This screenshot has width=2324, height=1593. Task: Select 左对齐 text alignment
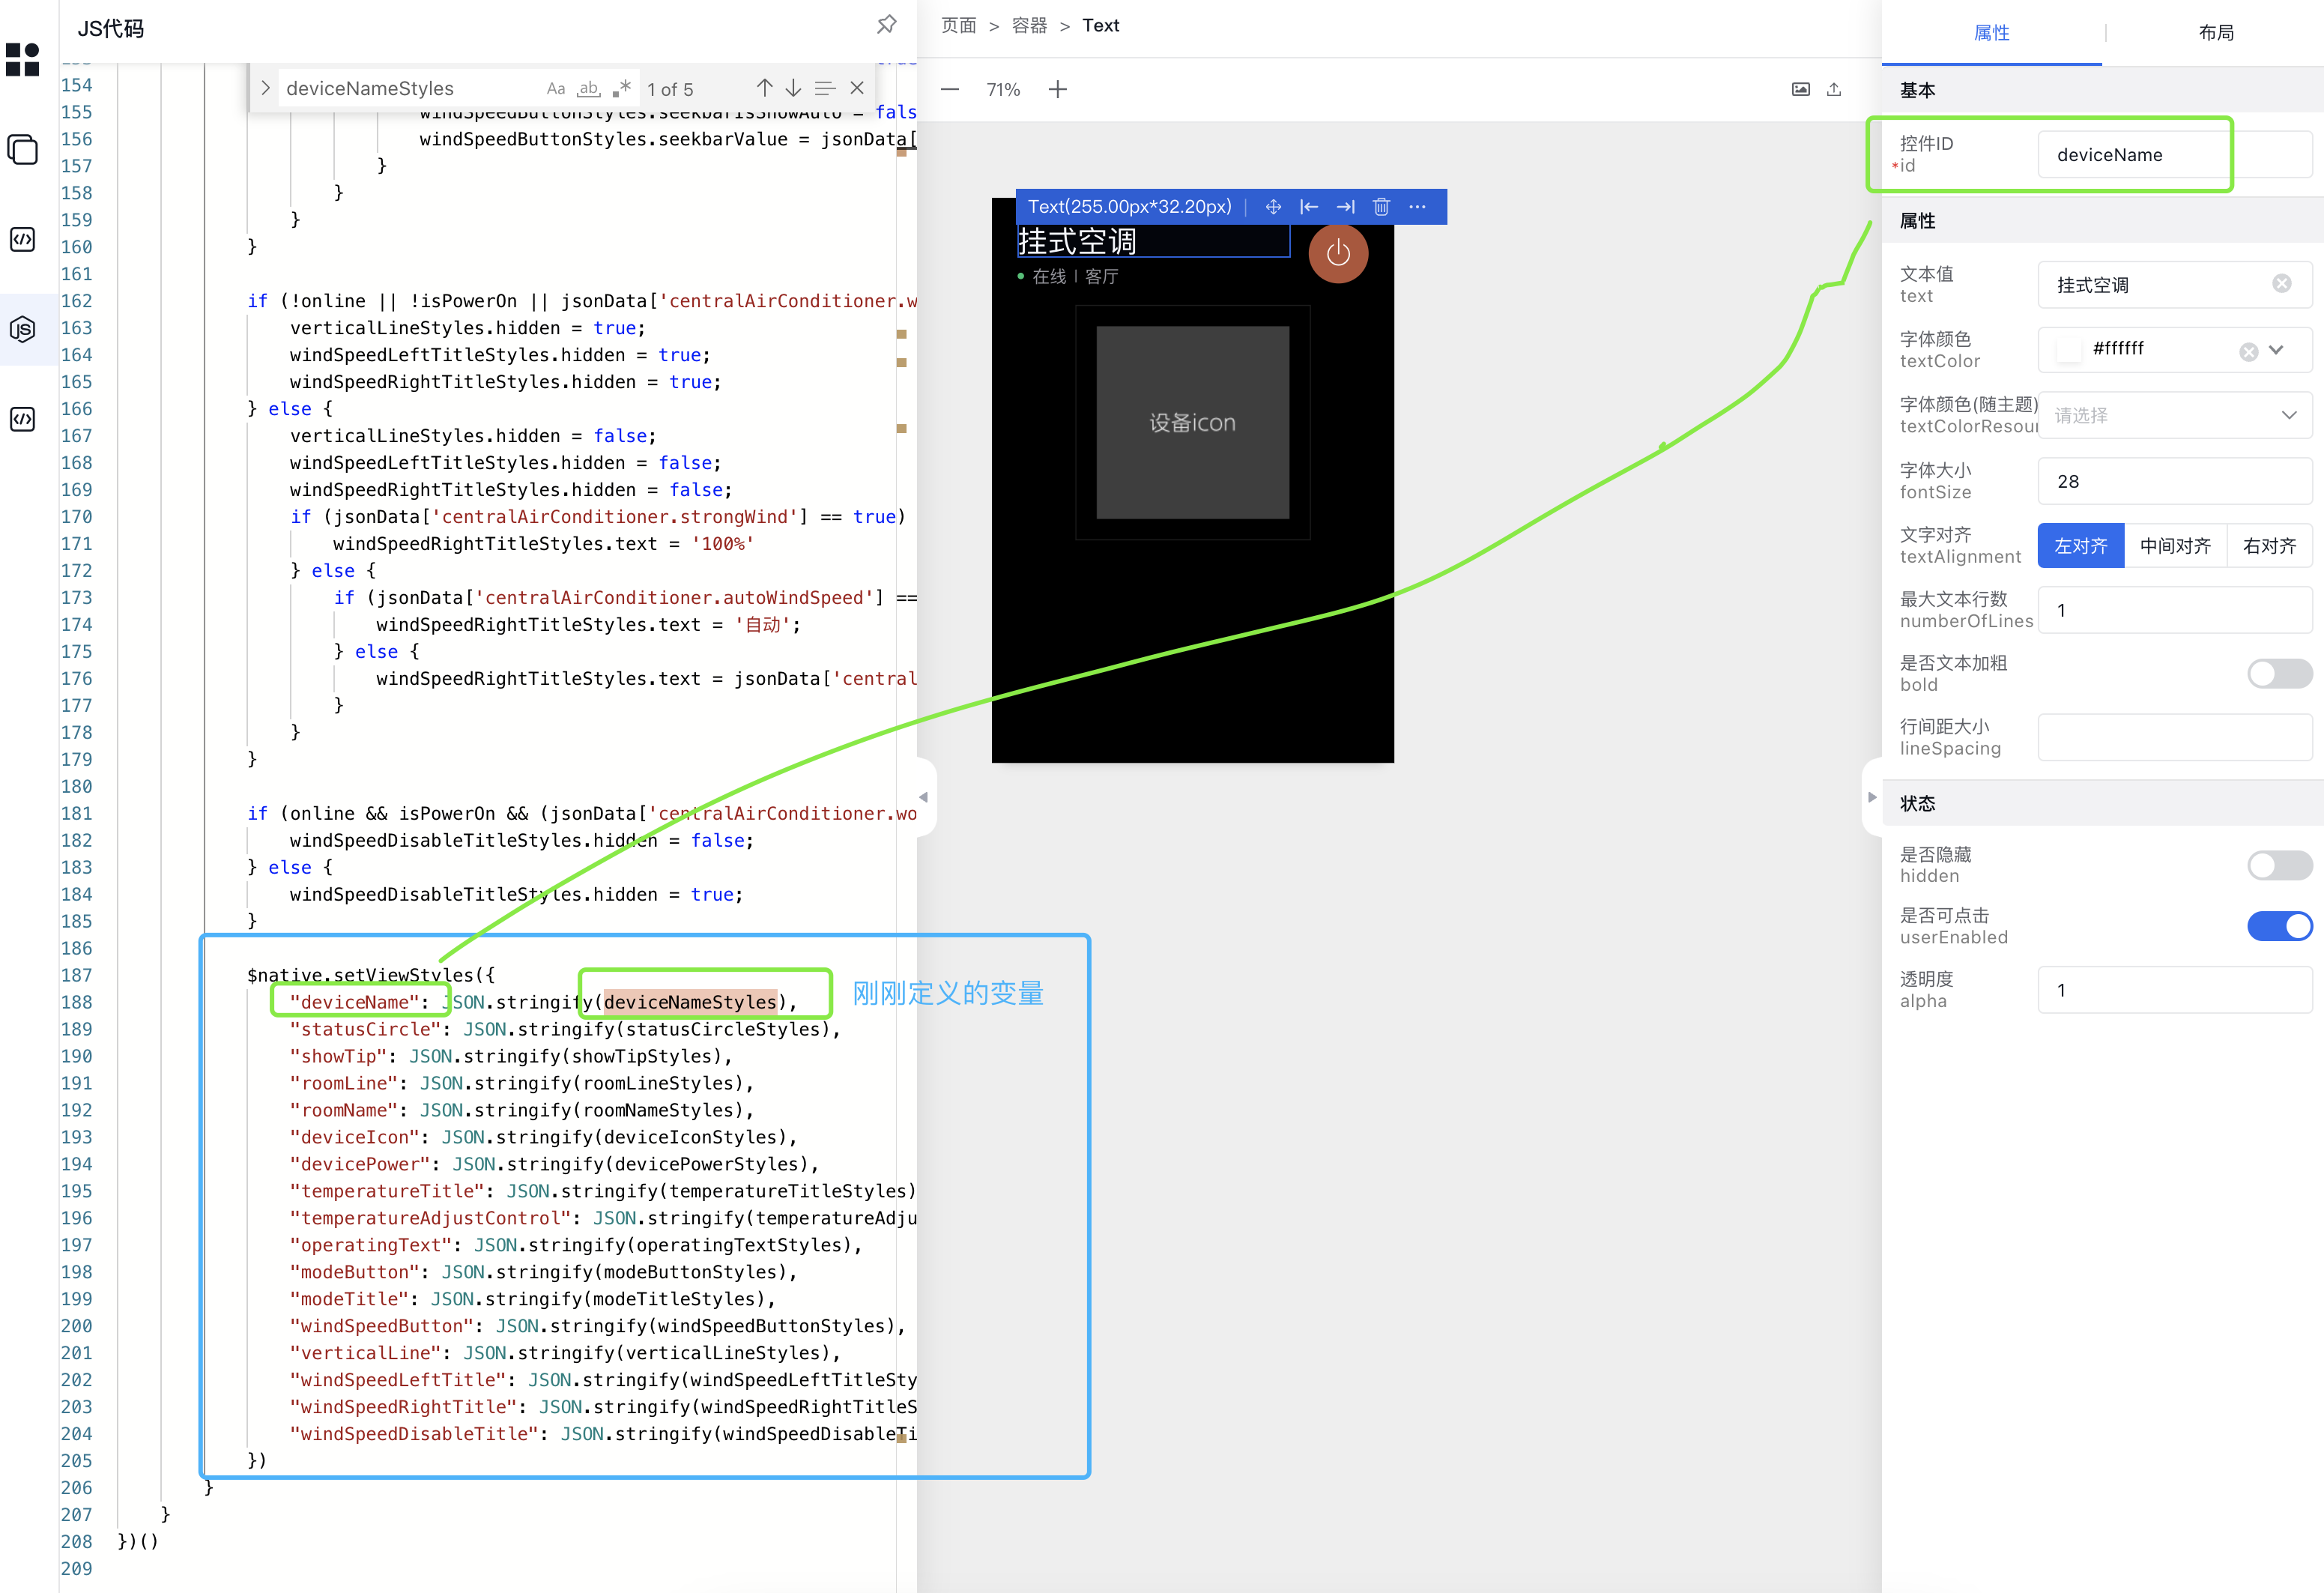2081,546
